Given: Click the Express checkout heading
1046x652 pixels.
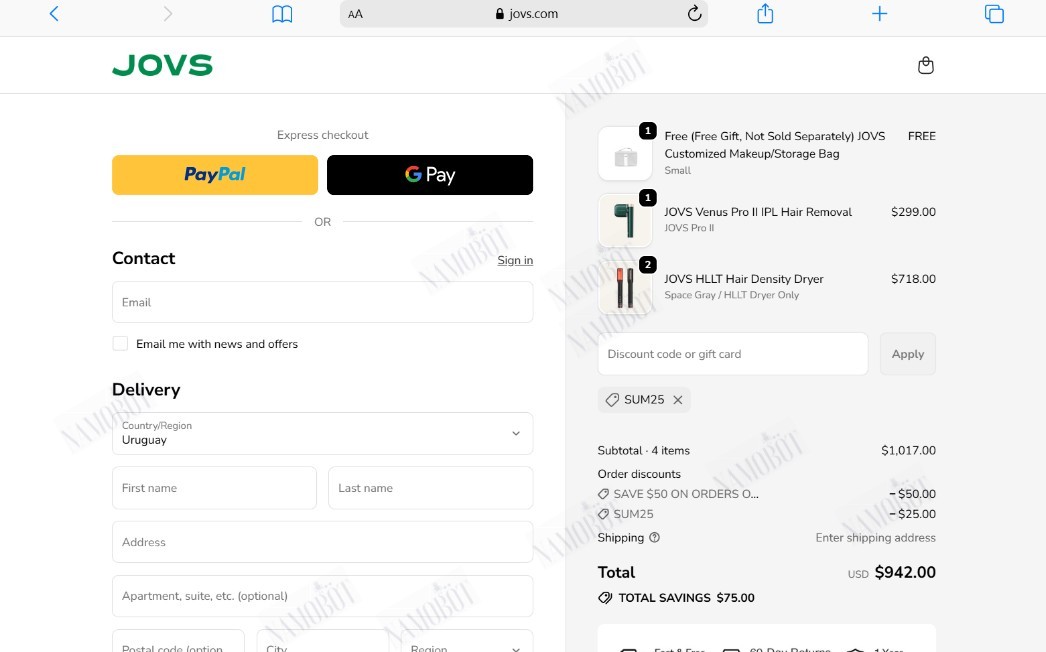Looking at the screenshot, I should pyautogui.click(x=322, y=135).
